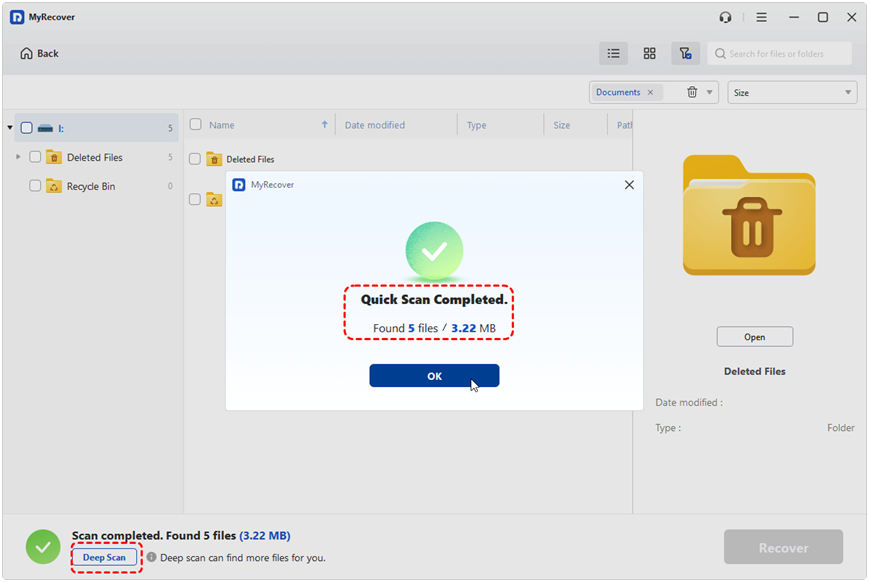Click the 'Folder' type value in the preview pane
Screen dimensions: 869x582
pos(841,428)
